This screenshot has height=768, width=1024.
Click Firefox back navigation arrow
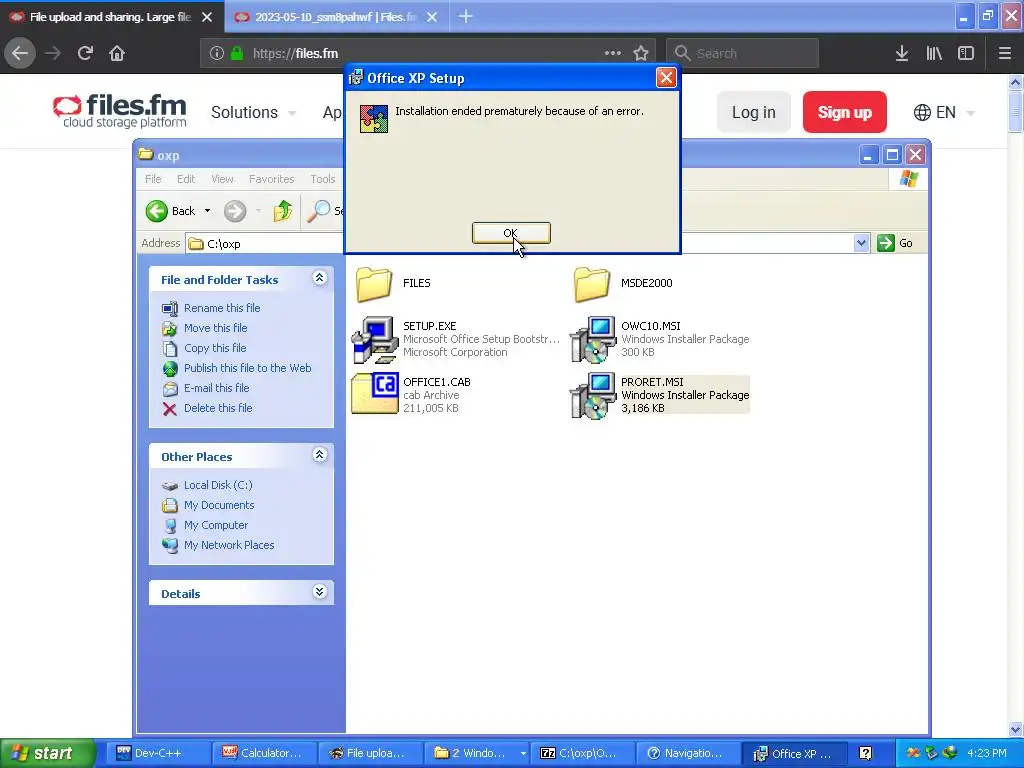pos(20,53)
